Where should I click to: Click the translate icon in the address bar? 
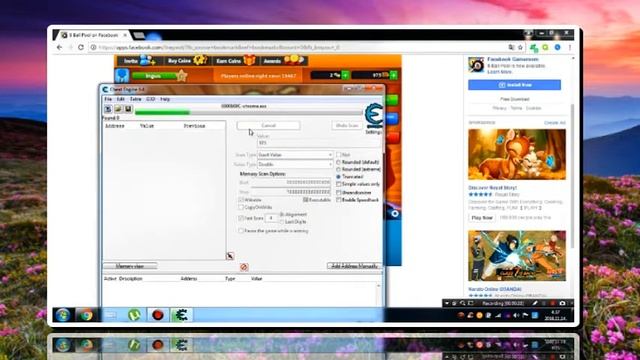tap(511, 47)
